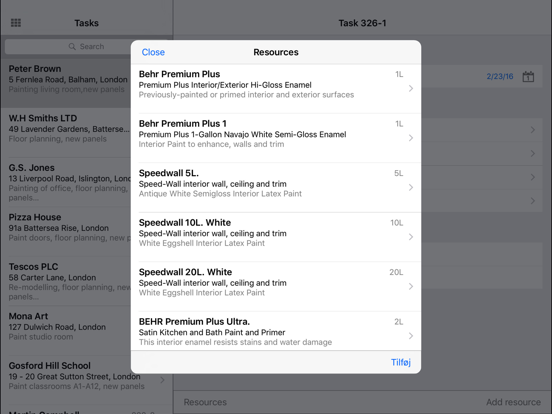Click the Resources dialog title
552x414 pixels.
tap(276, 52)
